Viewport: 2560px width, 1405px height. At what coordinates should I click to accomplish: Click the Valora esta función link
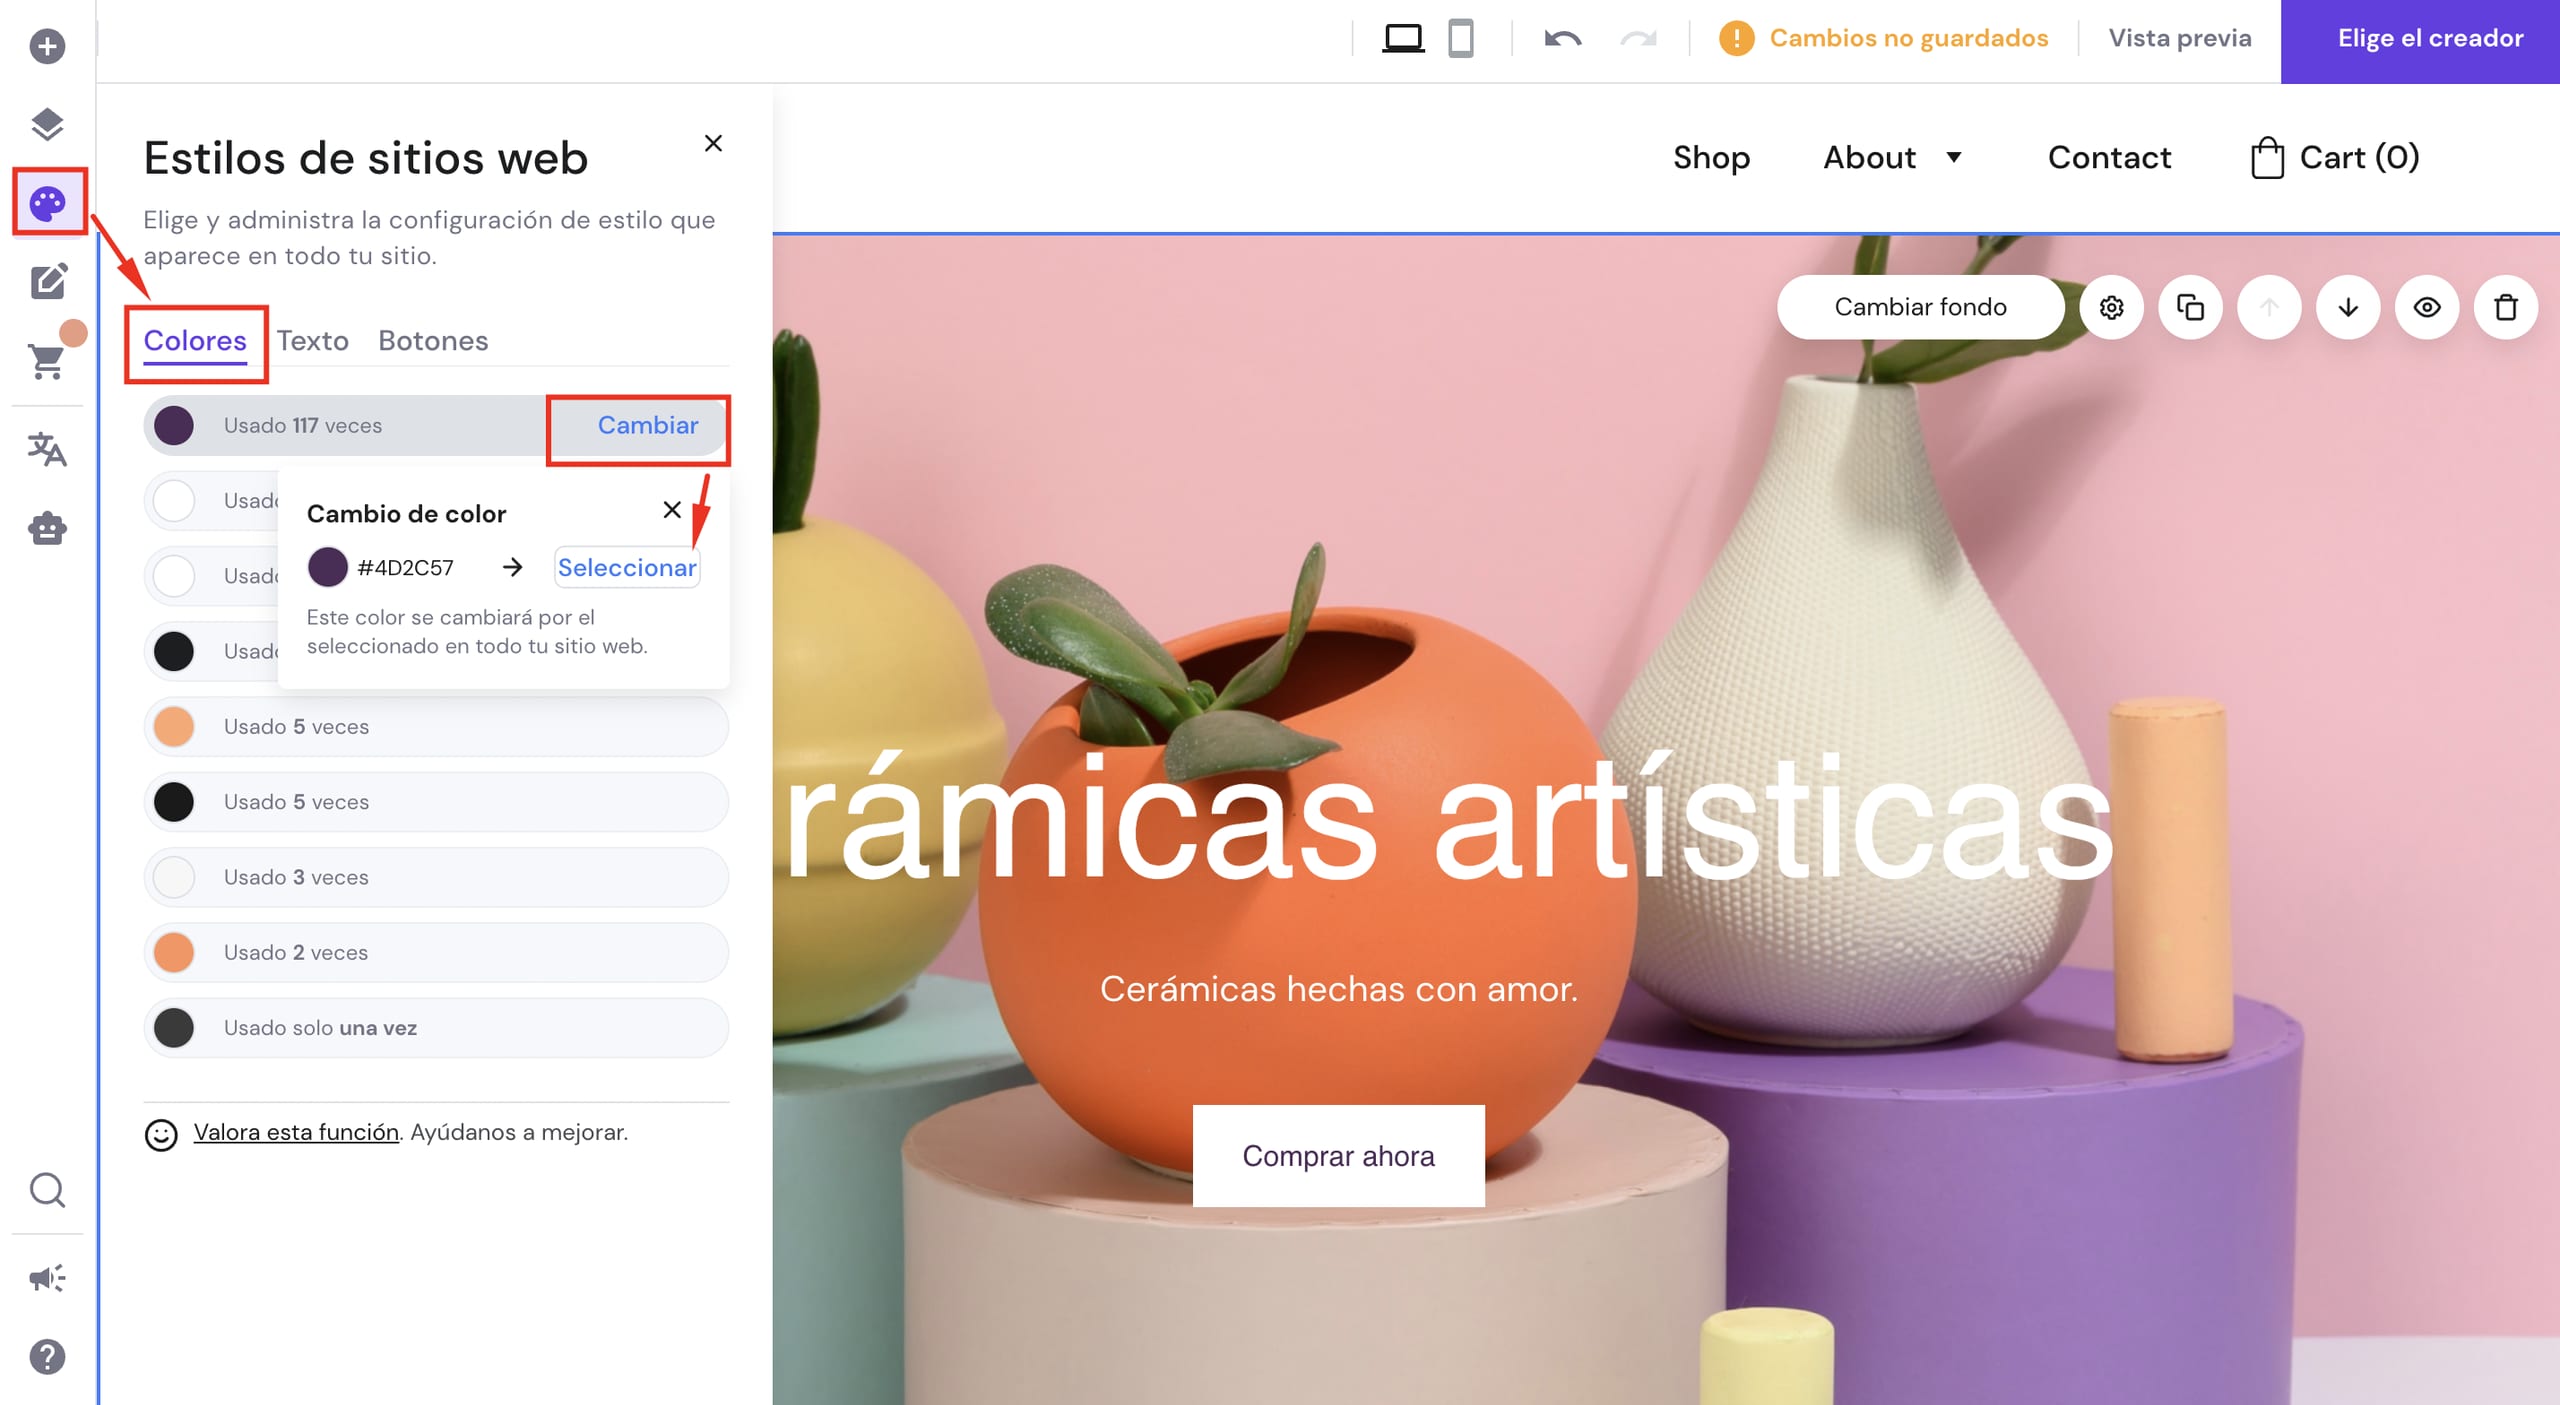coord(296,1132)
